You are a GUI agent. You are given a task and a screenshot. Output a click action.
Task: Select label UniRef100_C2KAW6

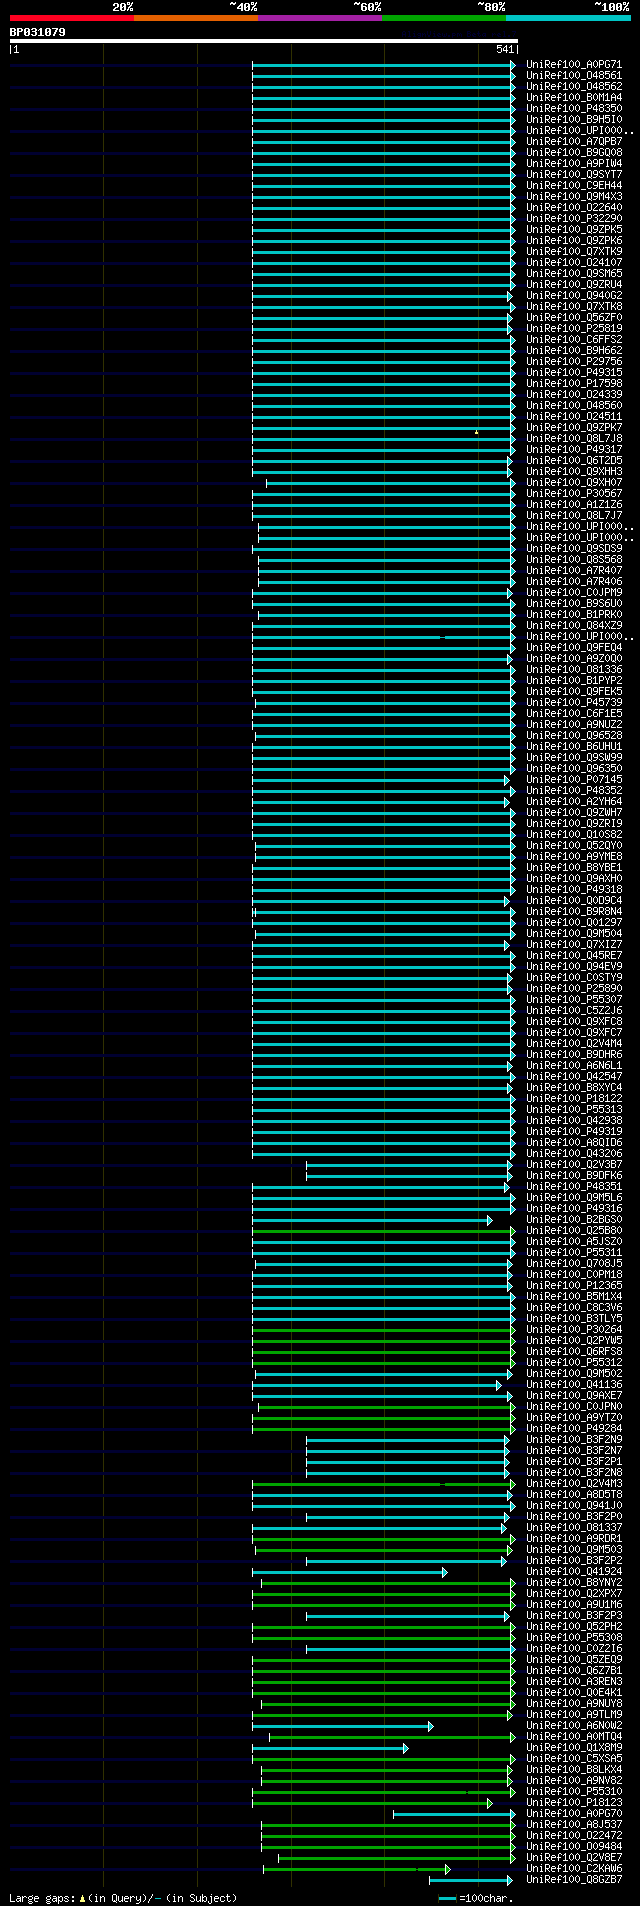[x=574, y=1869]
